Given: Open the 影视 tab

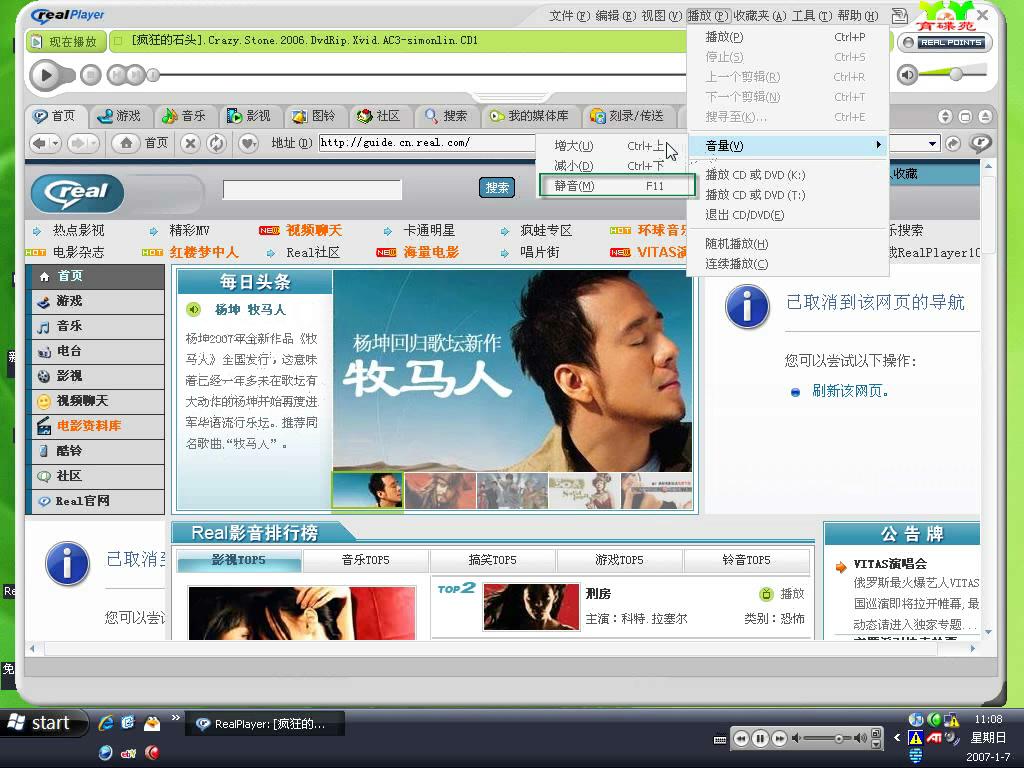Looking at the screenshot, I should [248, 116].
